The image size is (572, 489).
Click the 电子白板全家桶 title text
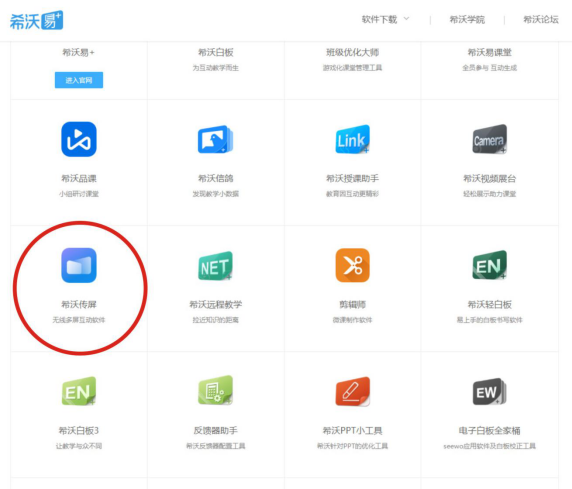tap(490, 431)
